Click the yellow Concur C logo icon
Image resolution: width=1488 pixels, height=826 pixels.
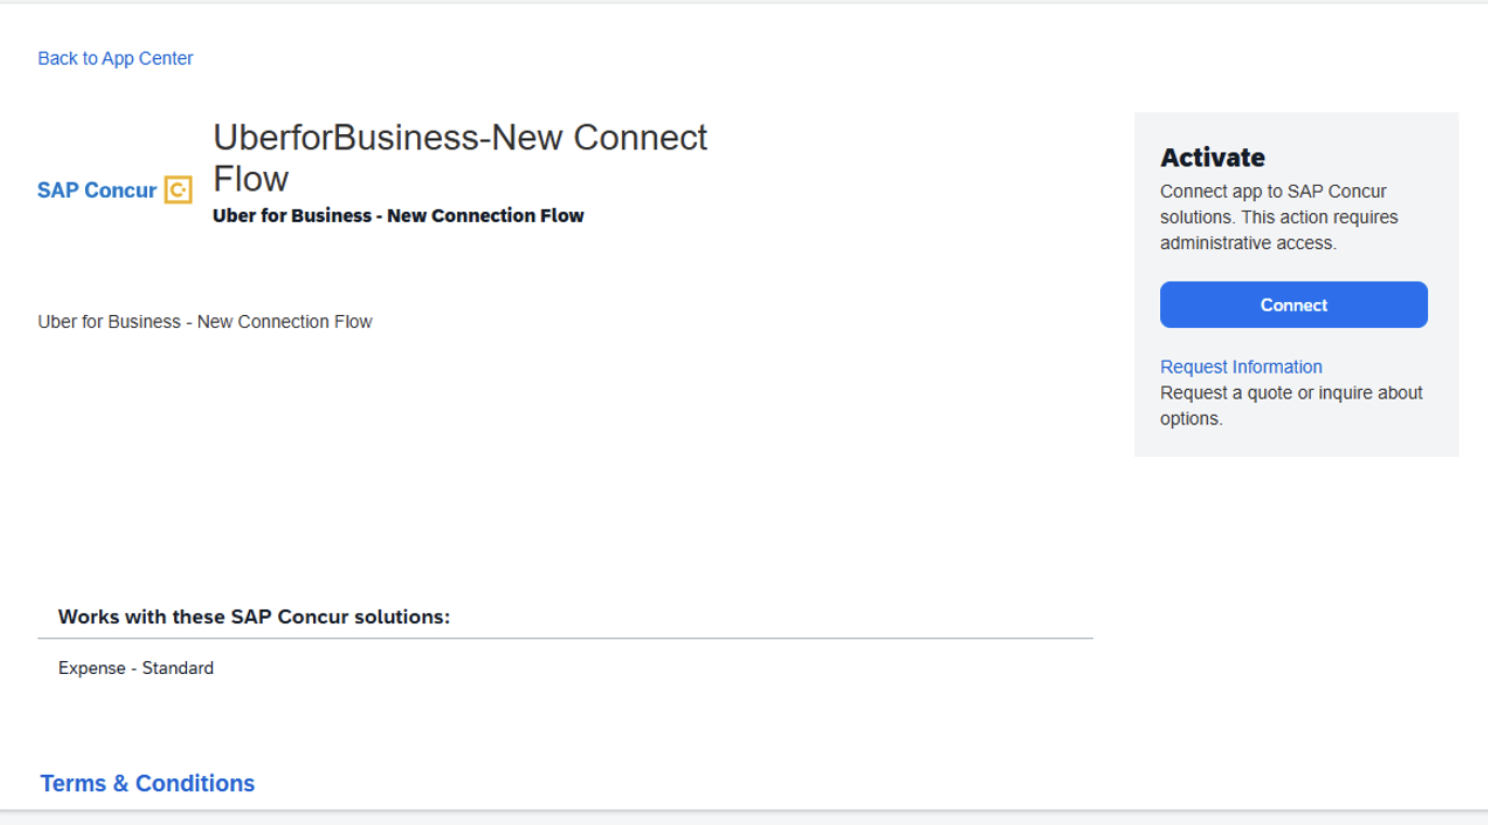178,190
